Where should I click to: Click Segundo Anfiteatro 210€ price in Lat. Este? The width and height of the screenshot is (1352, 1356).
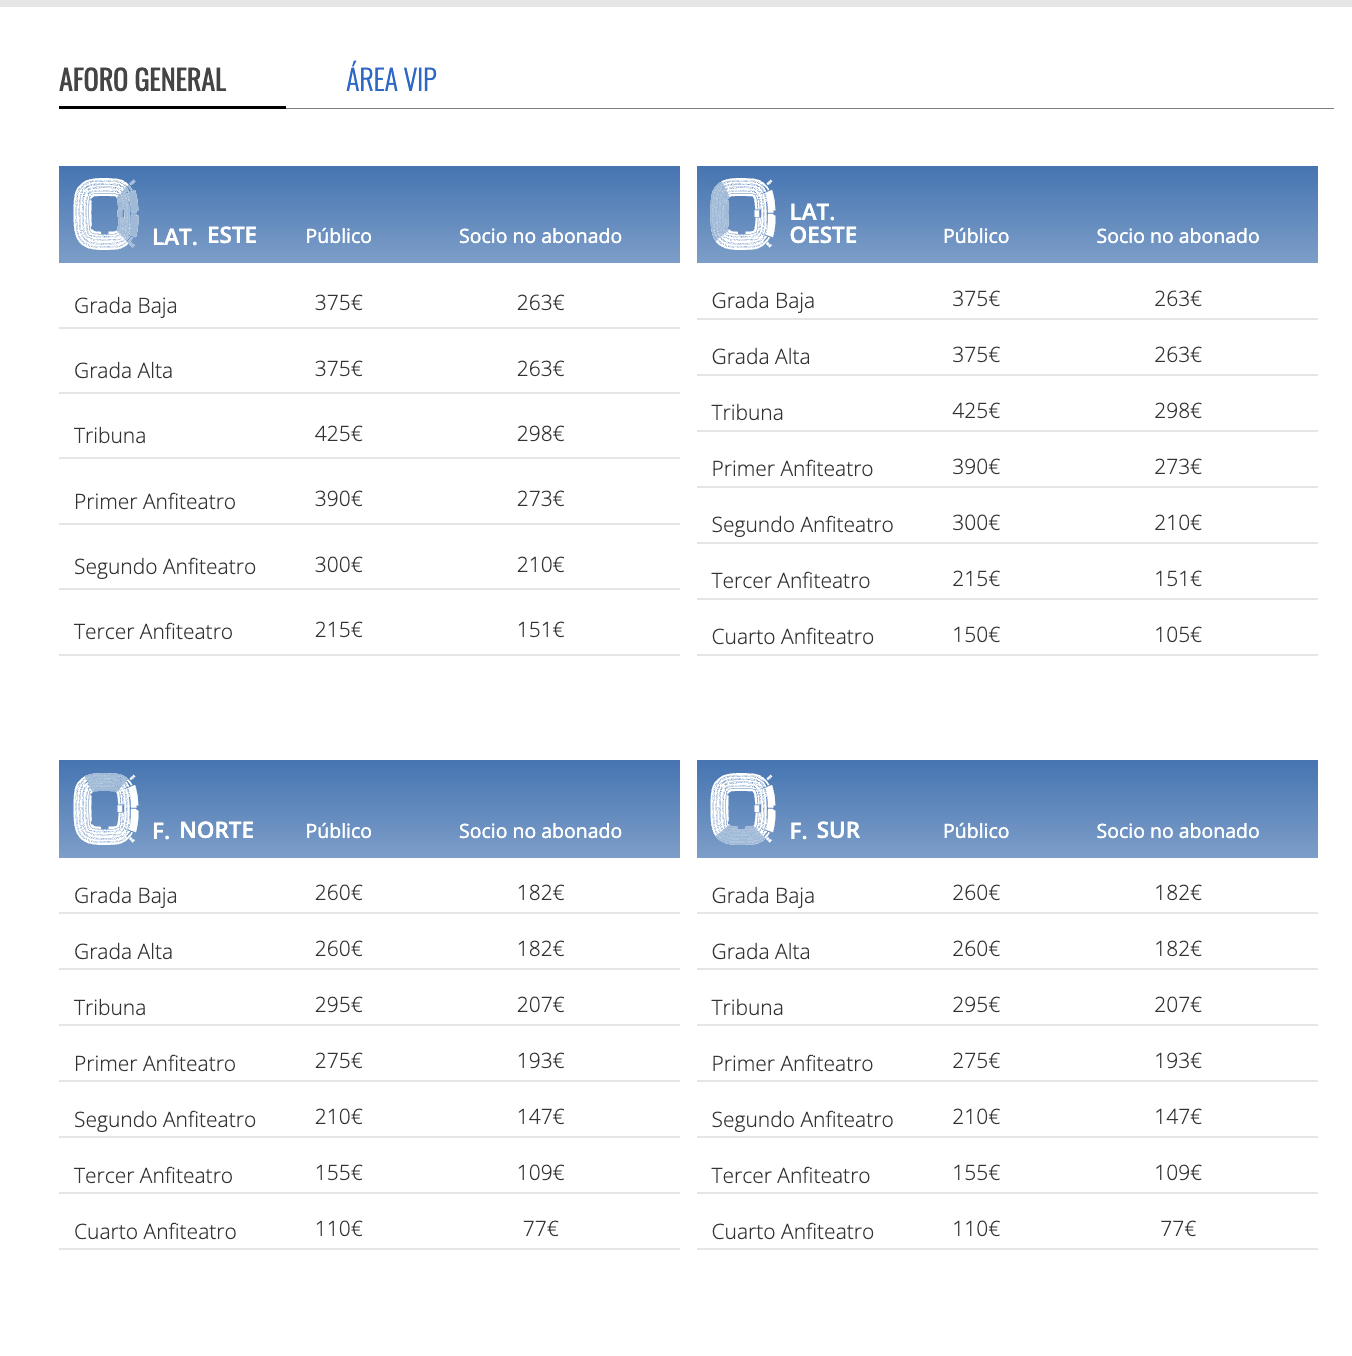tap(540, 565)
